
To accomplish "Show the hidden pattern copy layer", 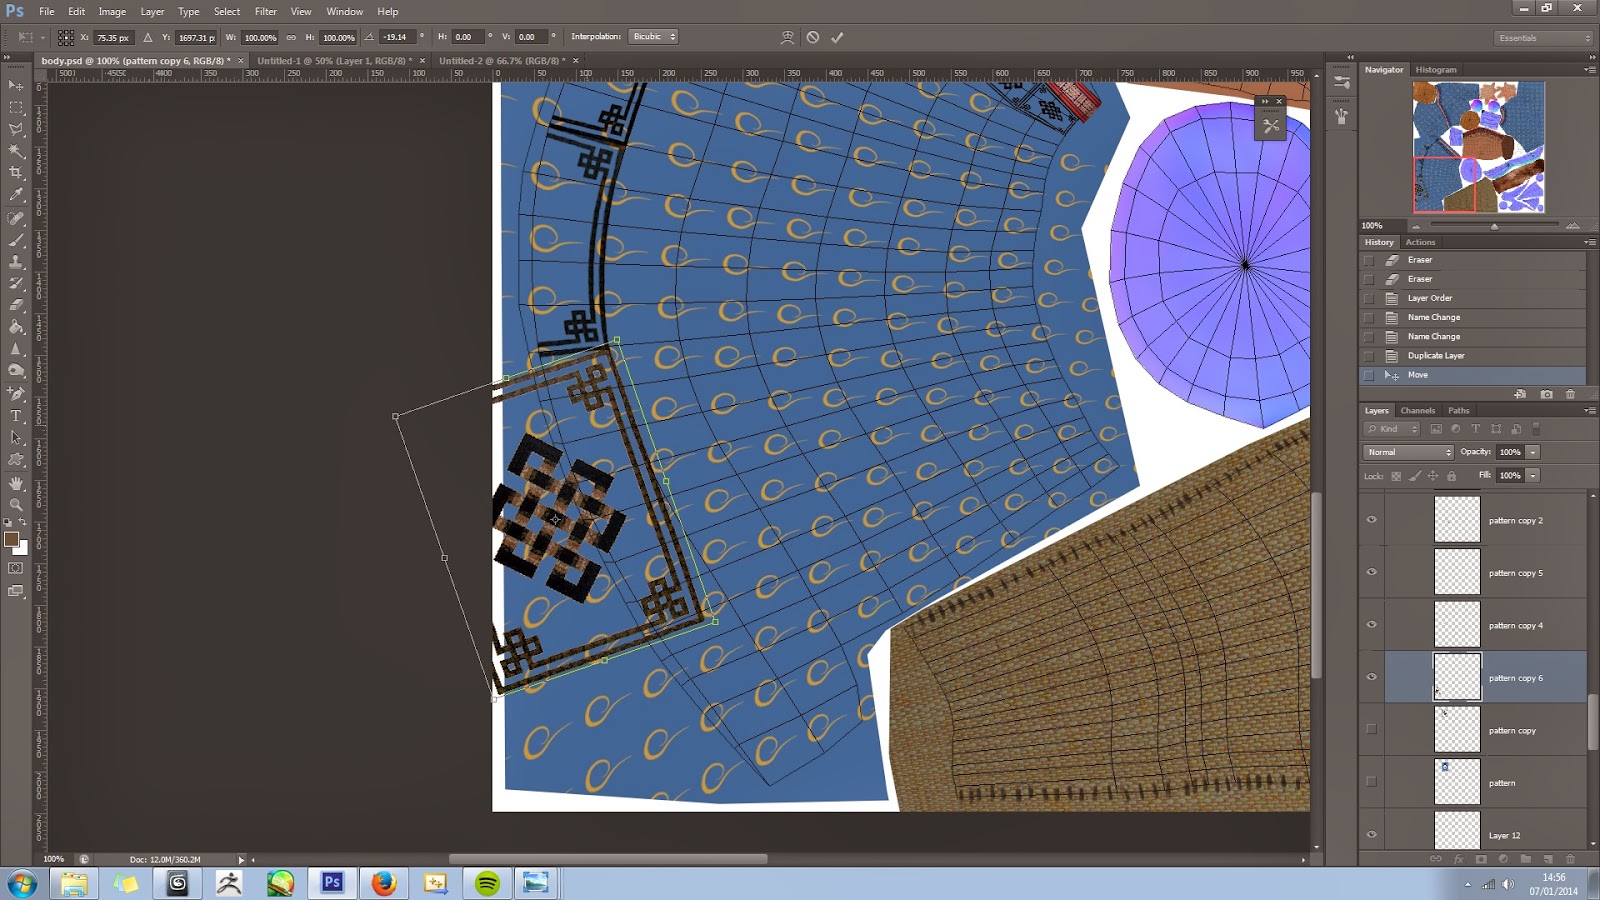I will click(1371, 730).
